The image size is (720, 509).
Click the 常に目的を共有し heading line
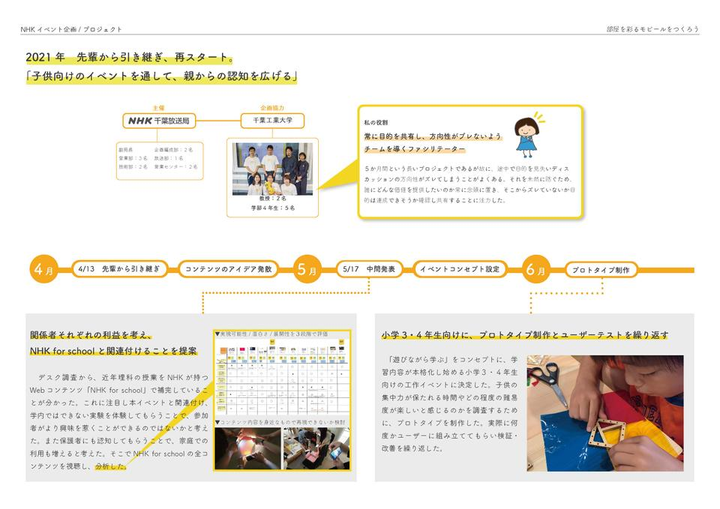click(433, 136)
